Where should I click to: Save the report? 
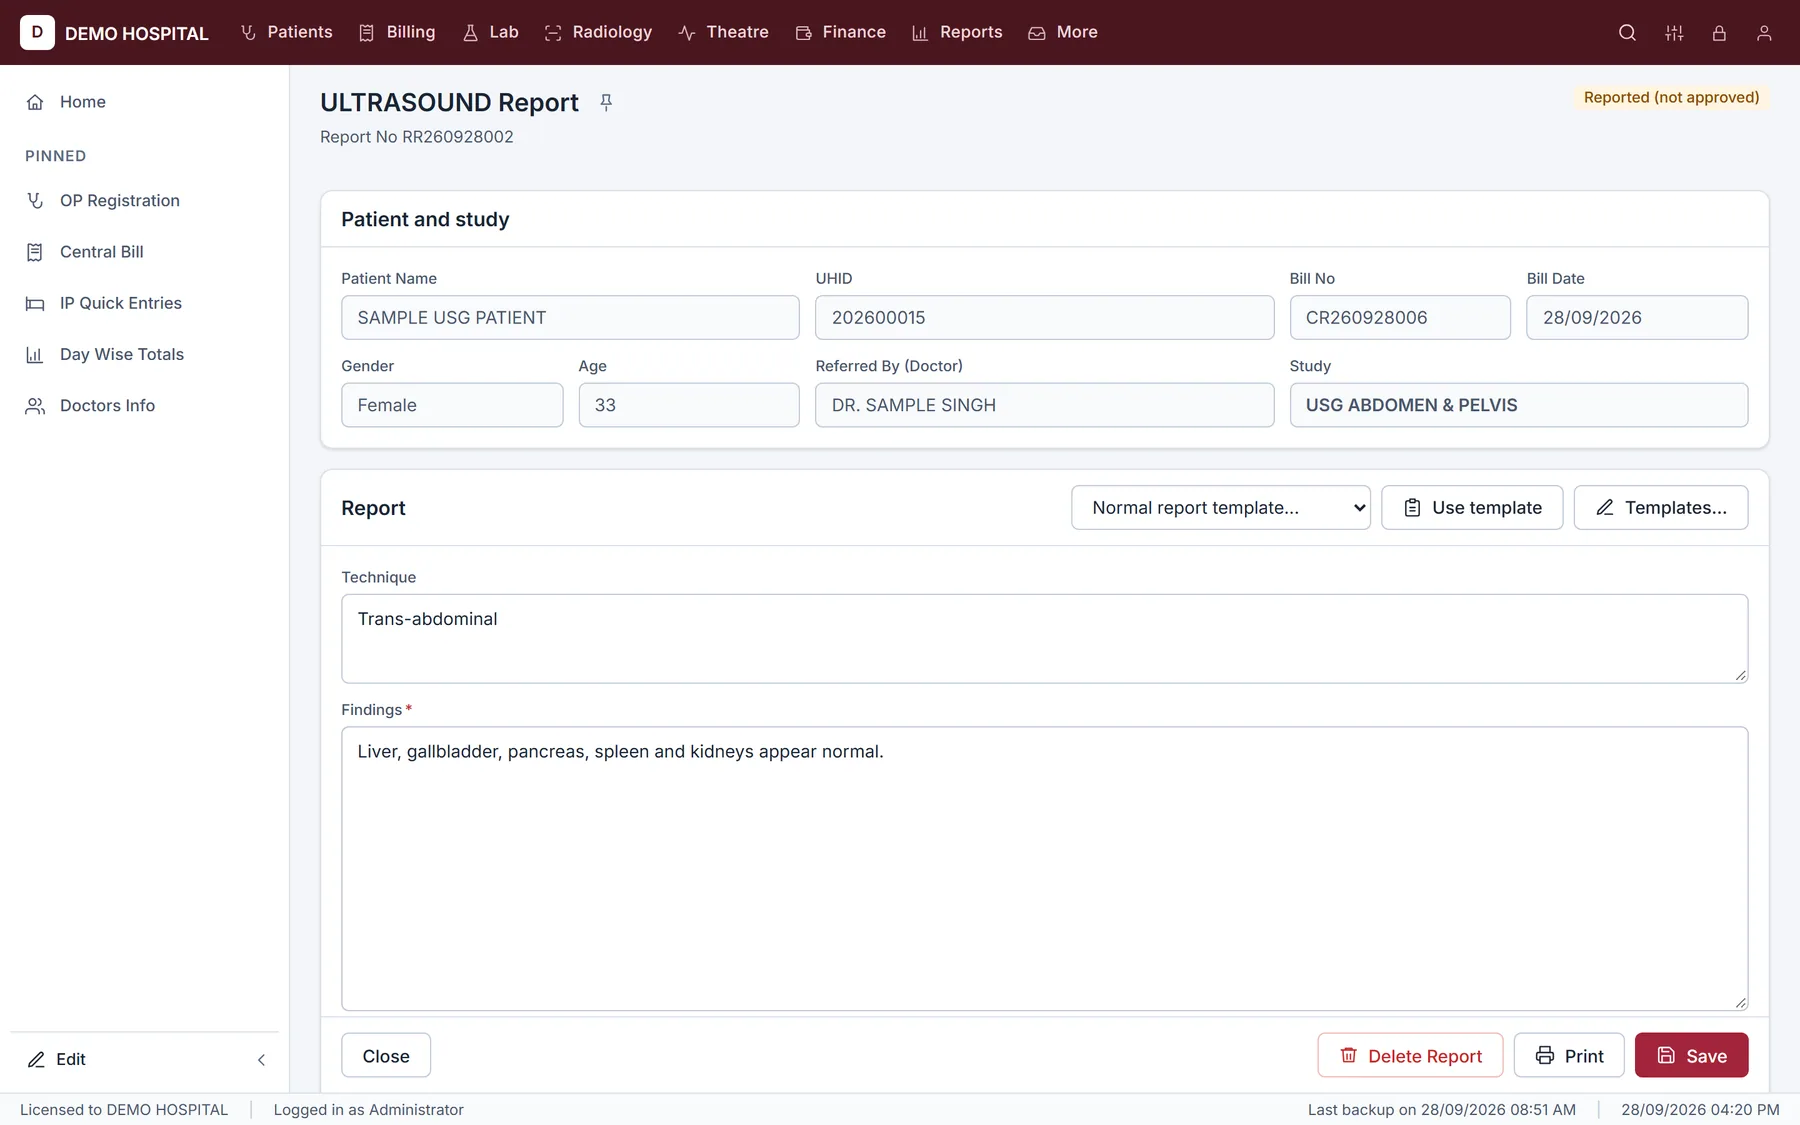[1692, 1056]
